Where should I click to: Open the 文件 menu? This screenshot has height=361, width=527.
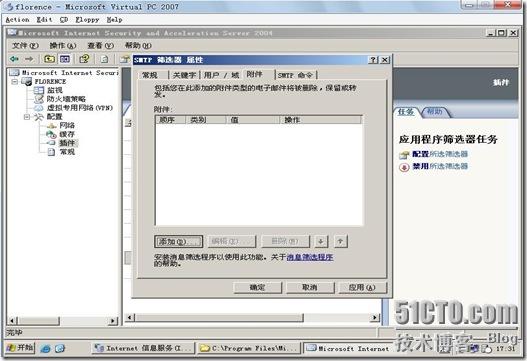pyautogui.click(x=25, y=45)
